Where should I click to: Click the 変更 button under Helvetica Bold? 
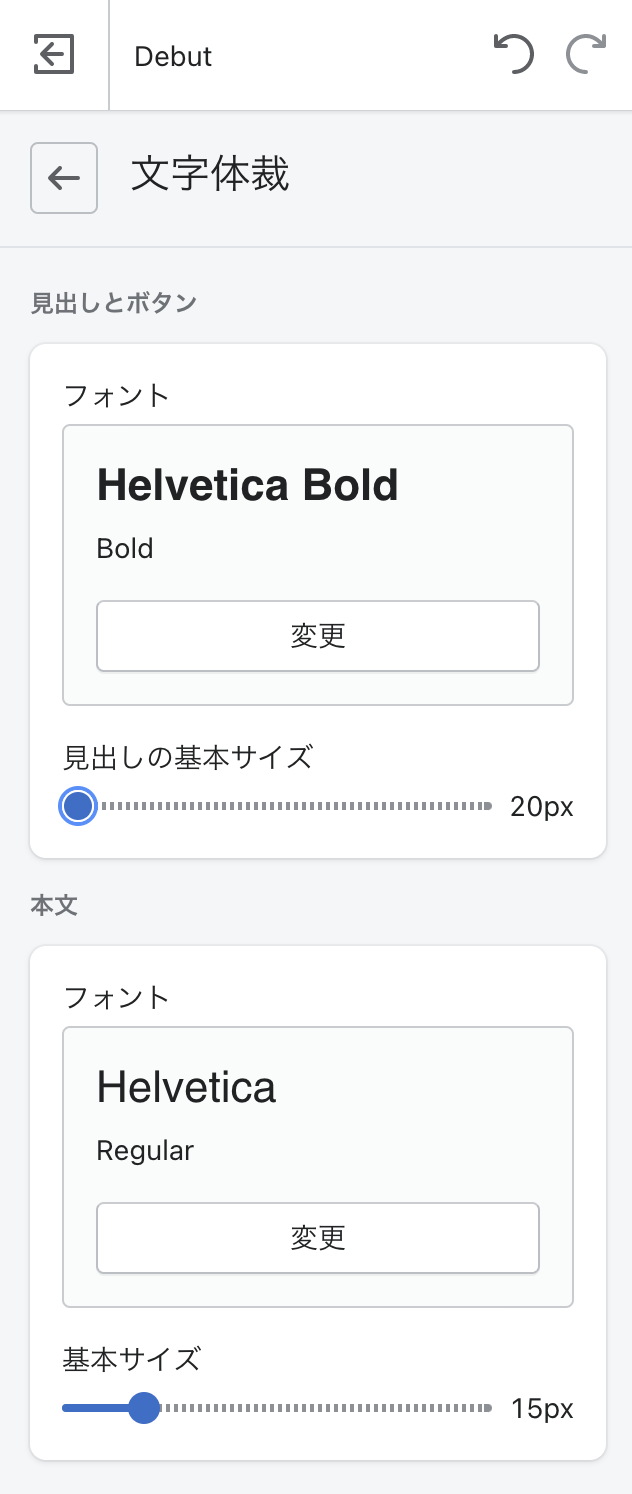(318, 636)
